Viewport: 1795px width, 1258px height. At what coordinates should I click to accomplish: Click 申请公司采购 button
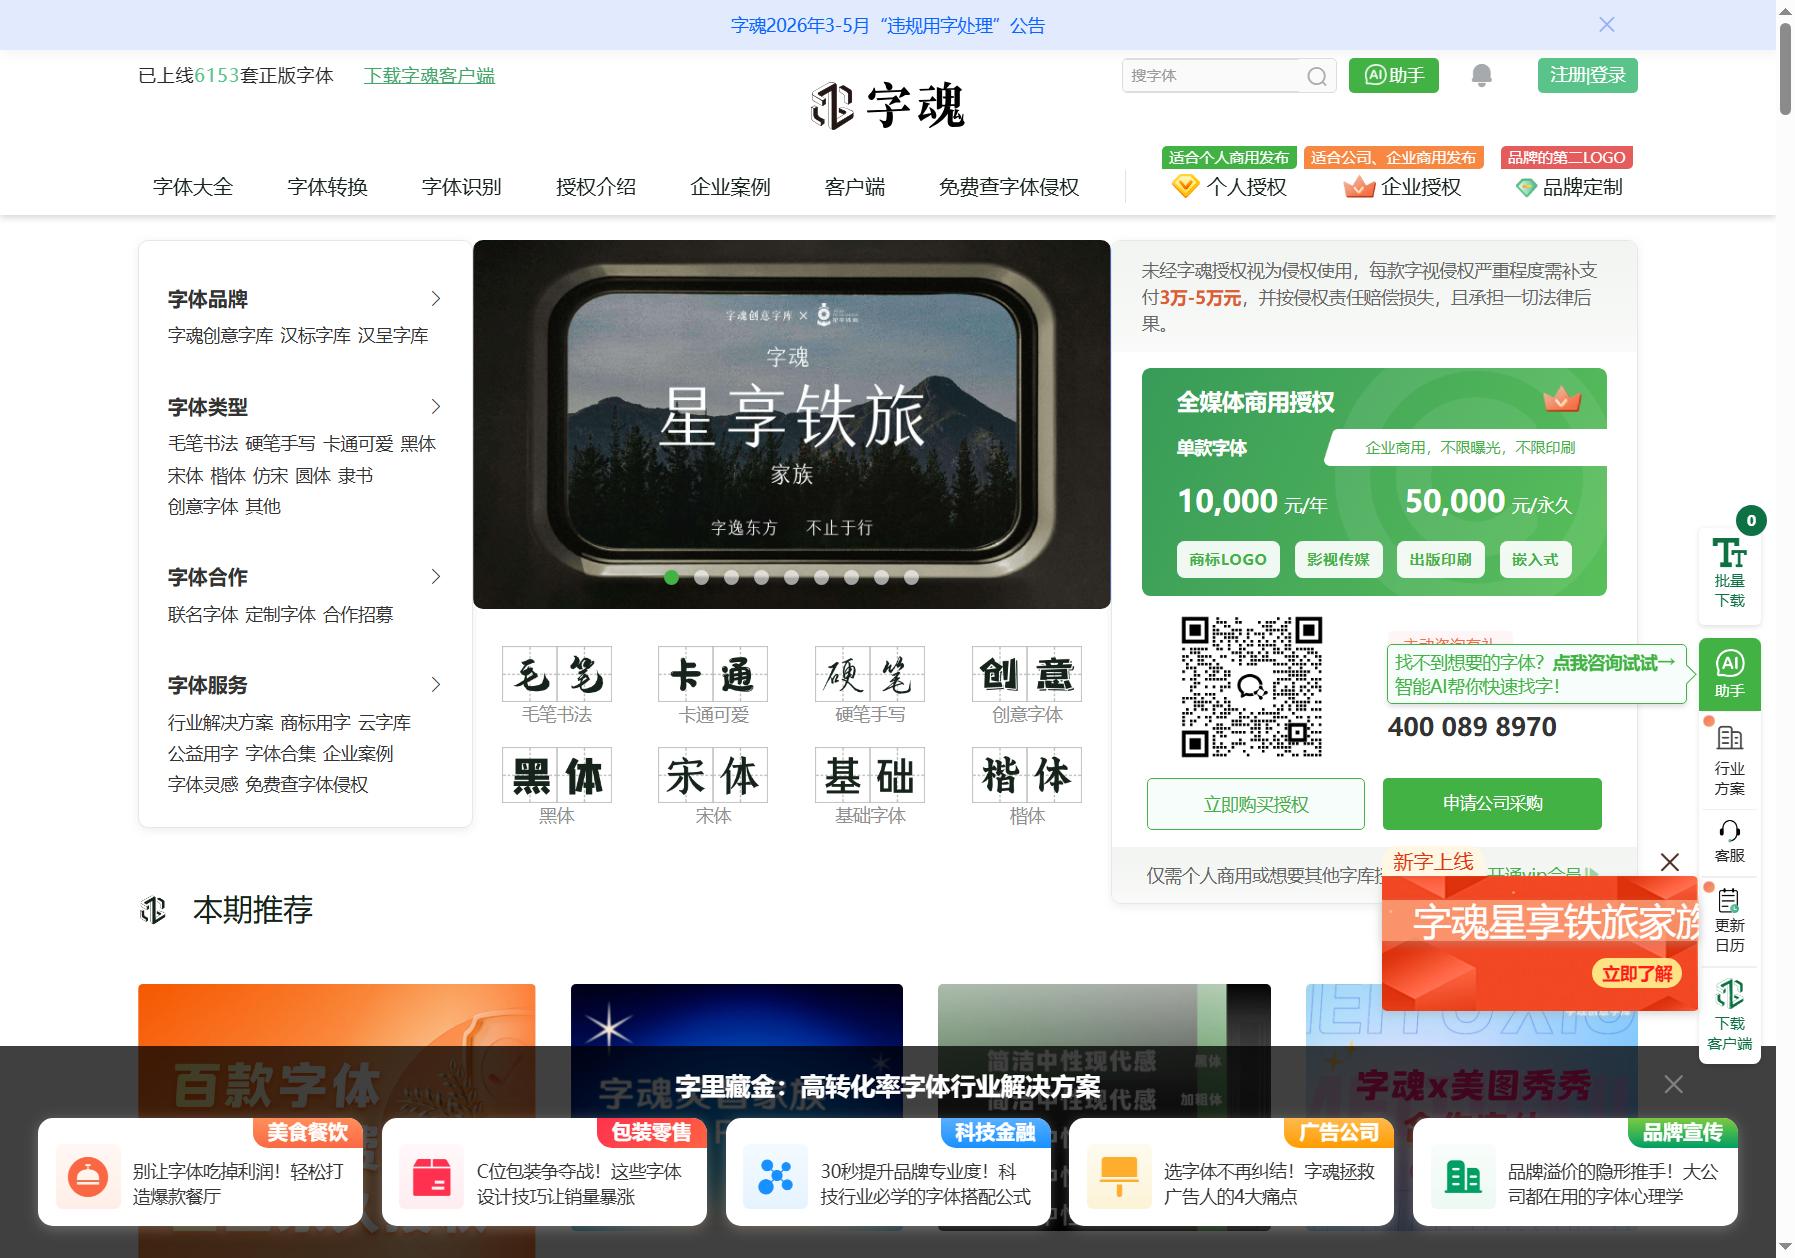coord(1492,804)
